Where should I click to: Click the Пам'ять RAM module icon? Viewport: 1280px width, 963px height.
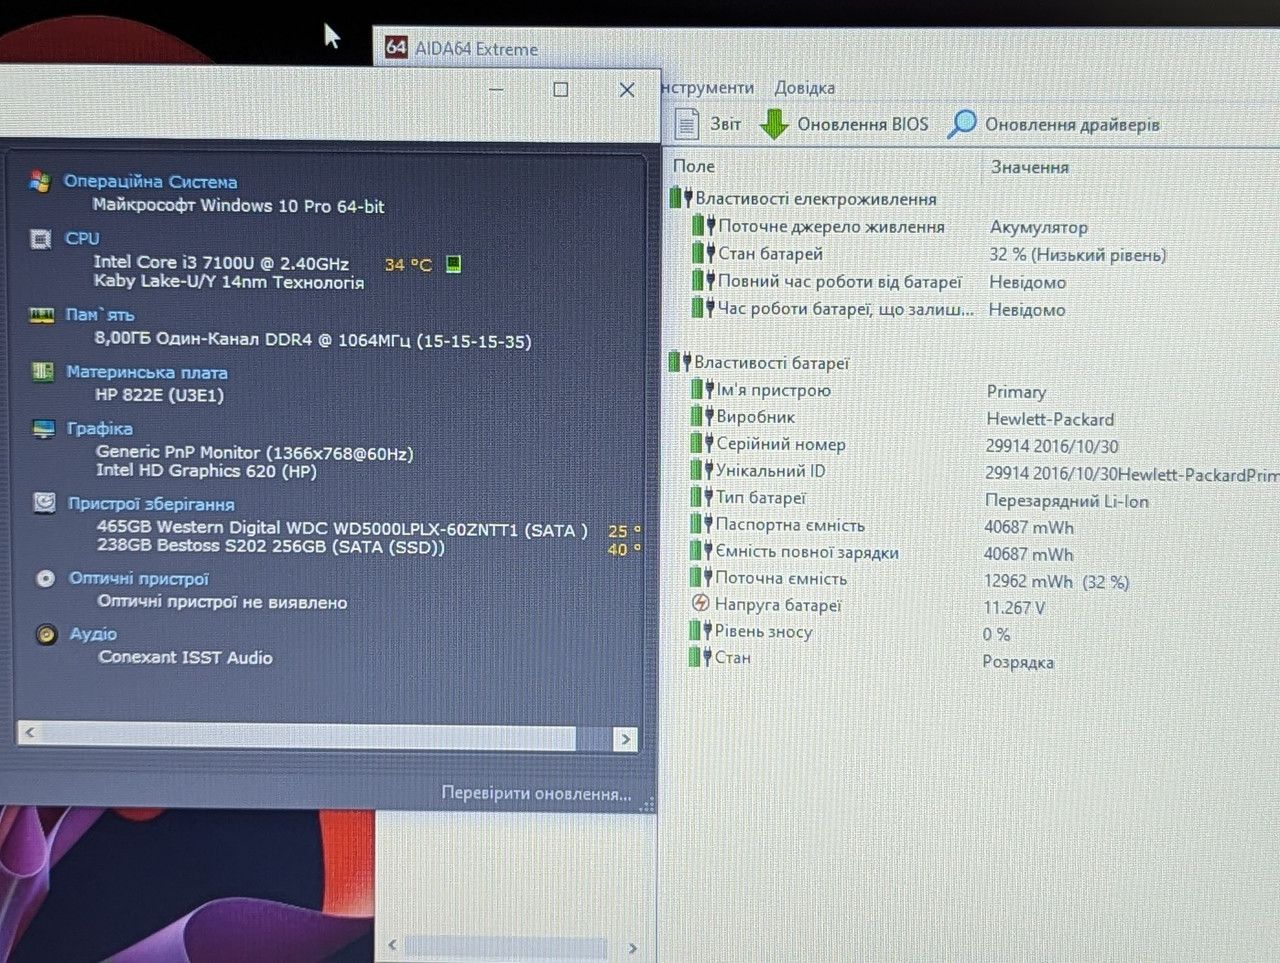41,315
